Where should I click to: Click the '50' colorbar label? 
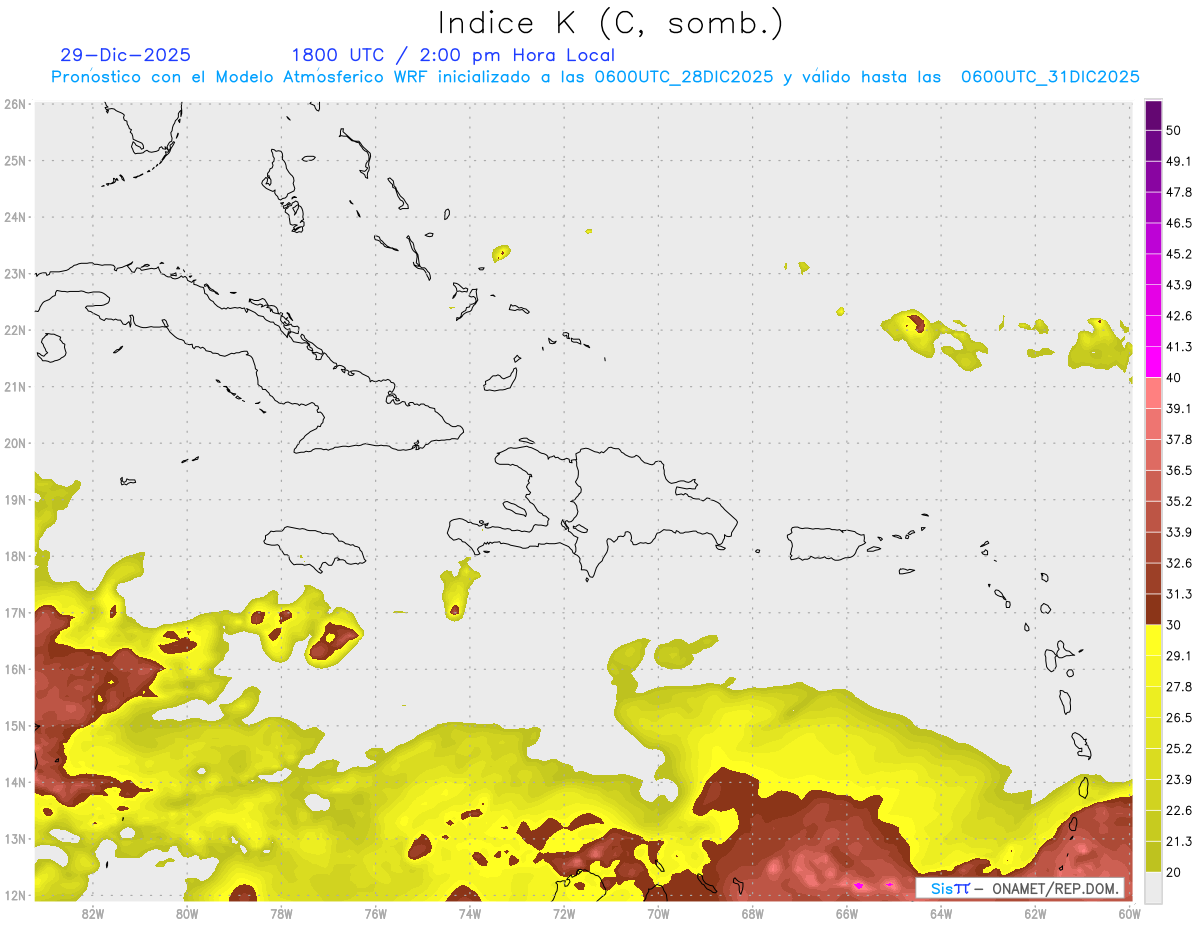(1174, 130)
